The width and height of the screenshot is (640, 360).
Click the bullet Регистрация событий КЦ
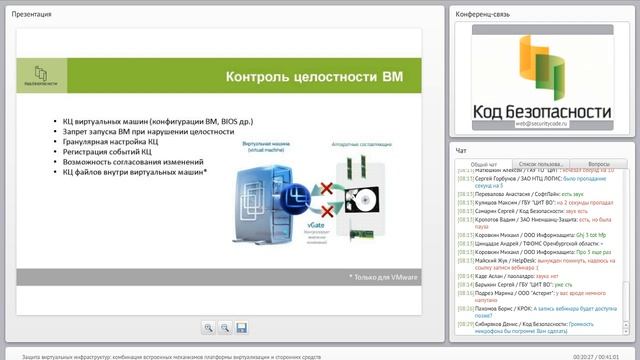107,152
